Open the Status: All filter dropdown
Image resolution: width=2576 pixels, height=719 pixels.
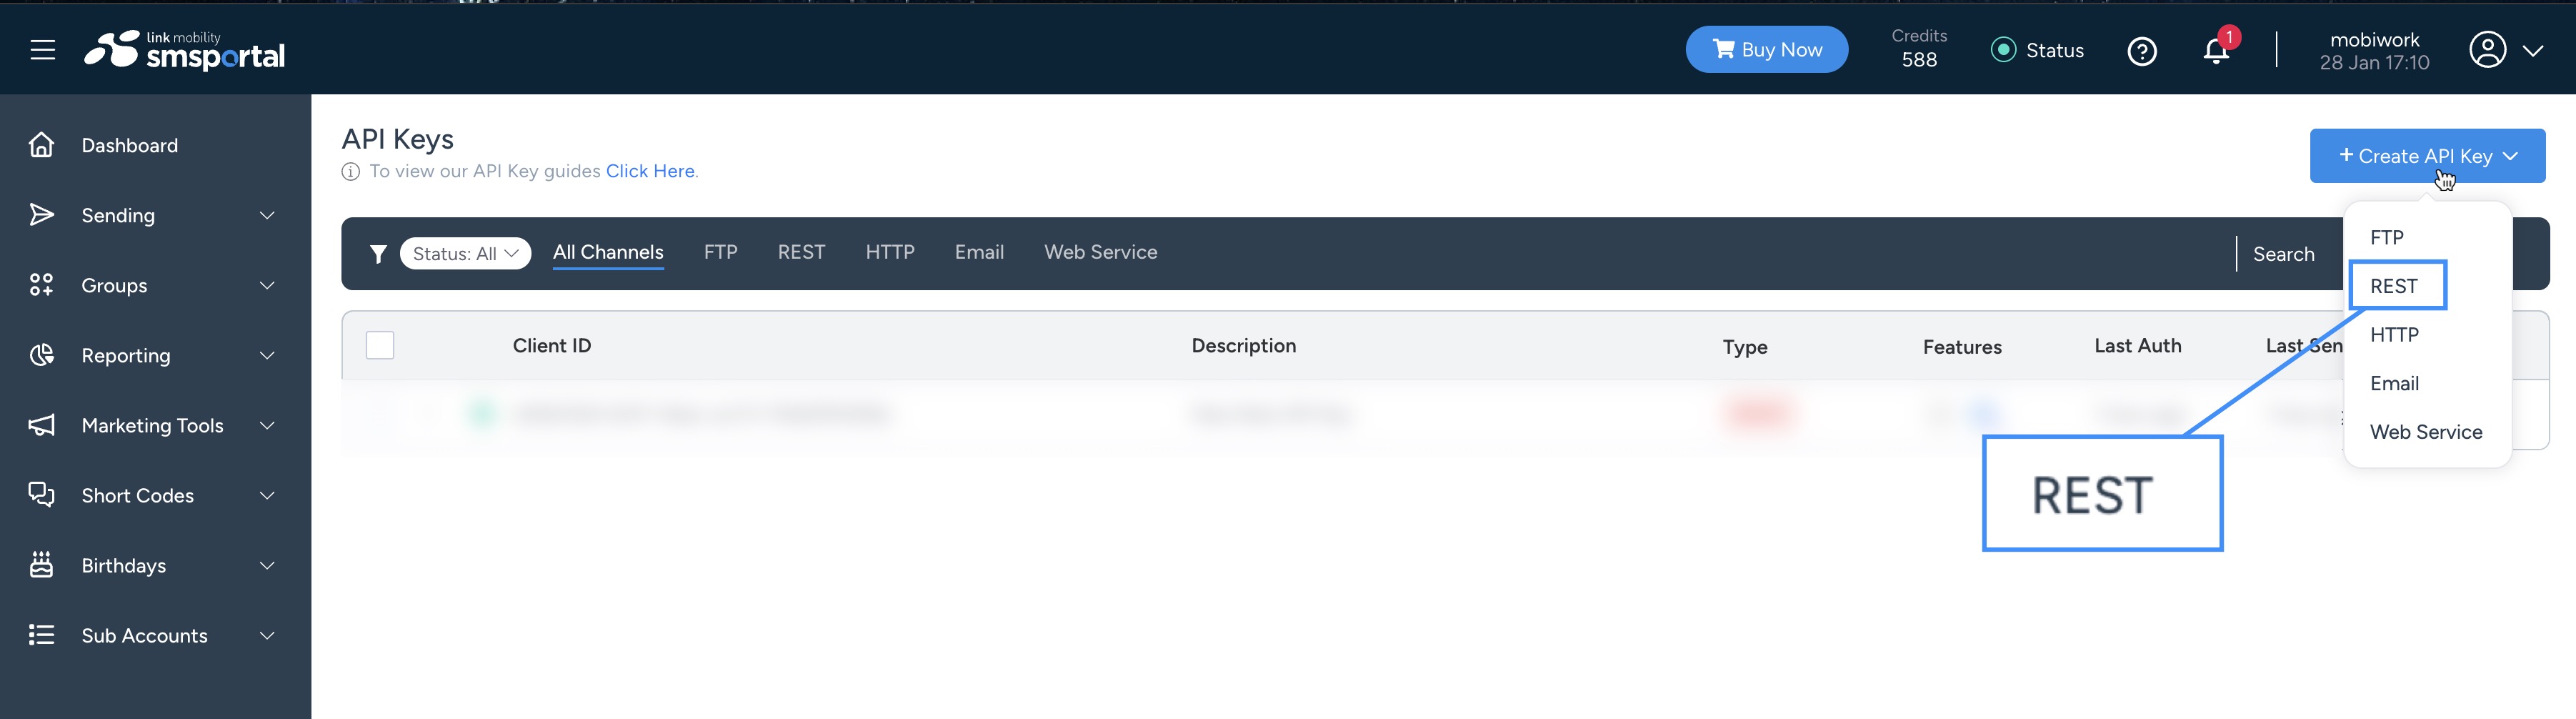[465, 254]
